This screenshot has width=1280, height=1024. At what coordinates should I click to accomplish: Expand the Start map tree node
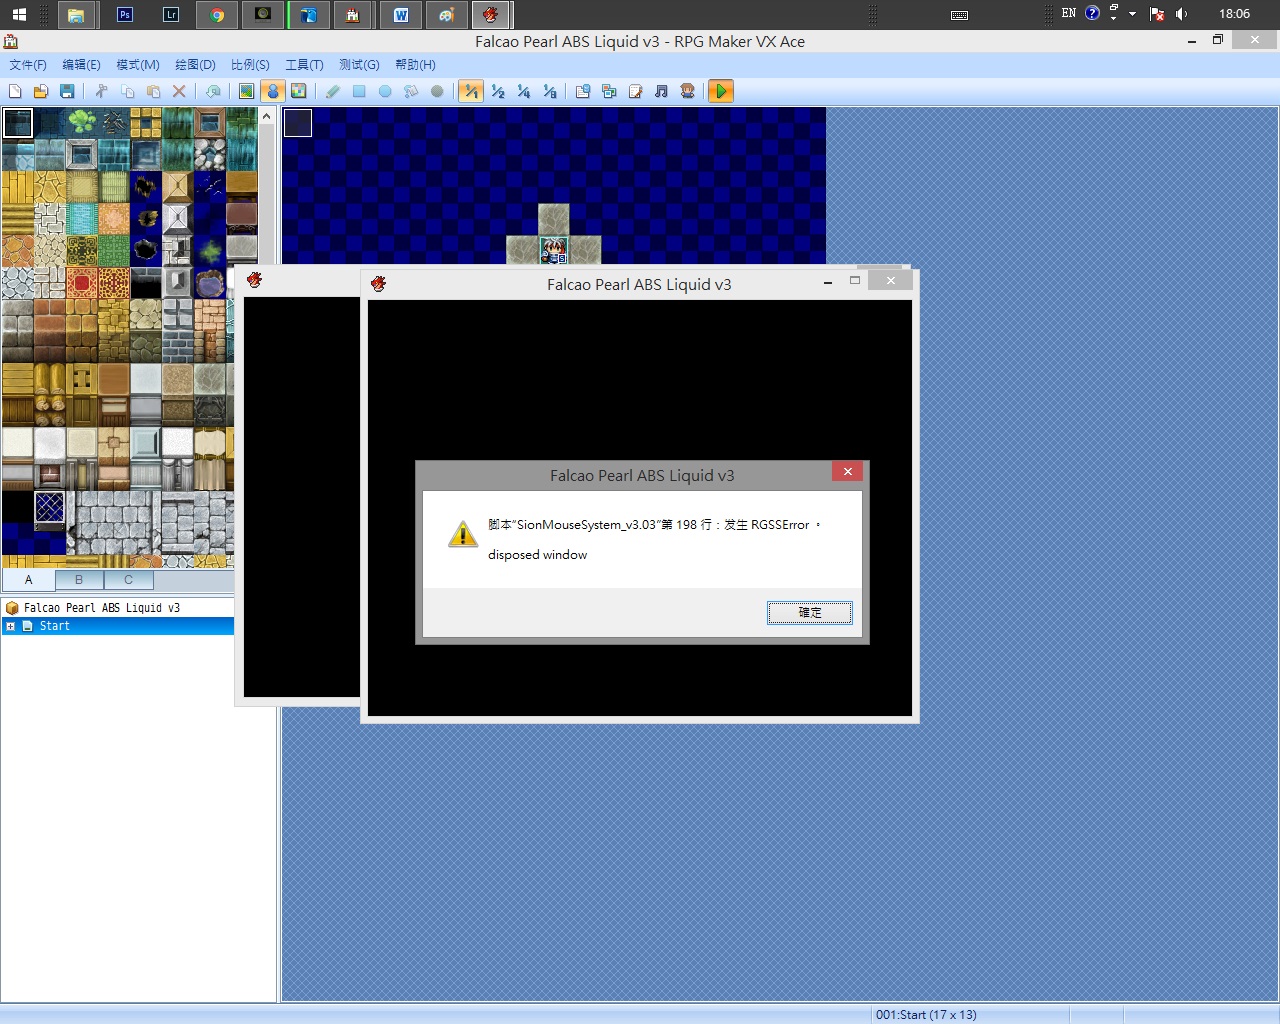pos(10,626)
